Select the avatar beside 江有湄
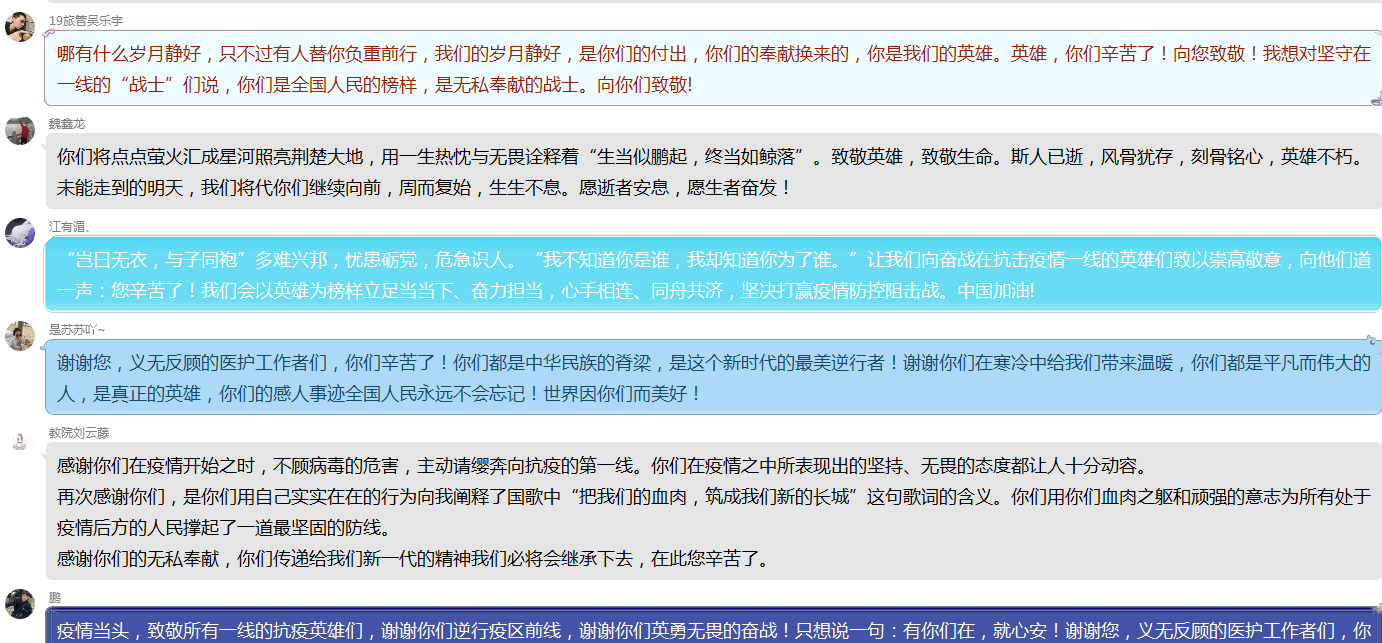Screen dimensions: 1382x643 click(20, 233)
